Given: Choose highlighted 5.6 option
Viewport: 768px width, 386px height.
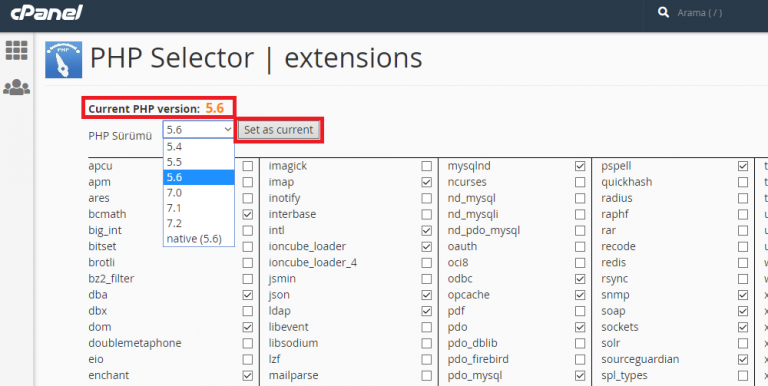Looking at the screenshot, I should (199, 177).
